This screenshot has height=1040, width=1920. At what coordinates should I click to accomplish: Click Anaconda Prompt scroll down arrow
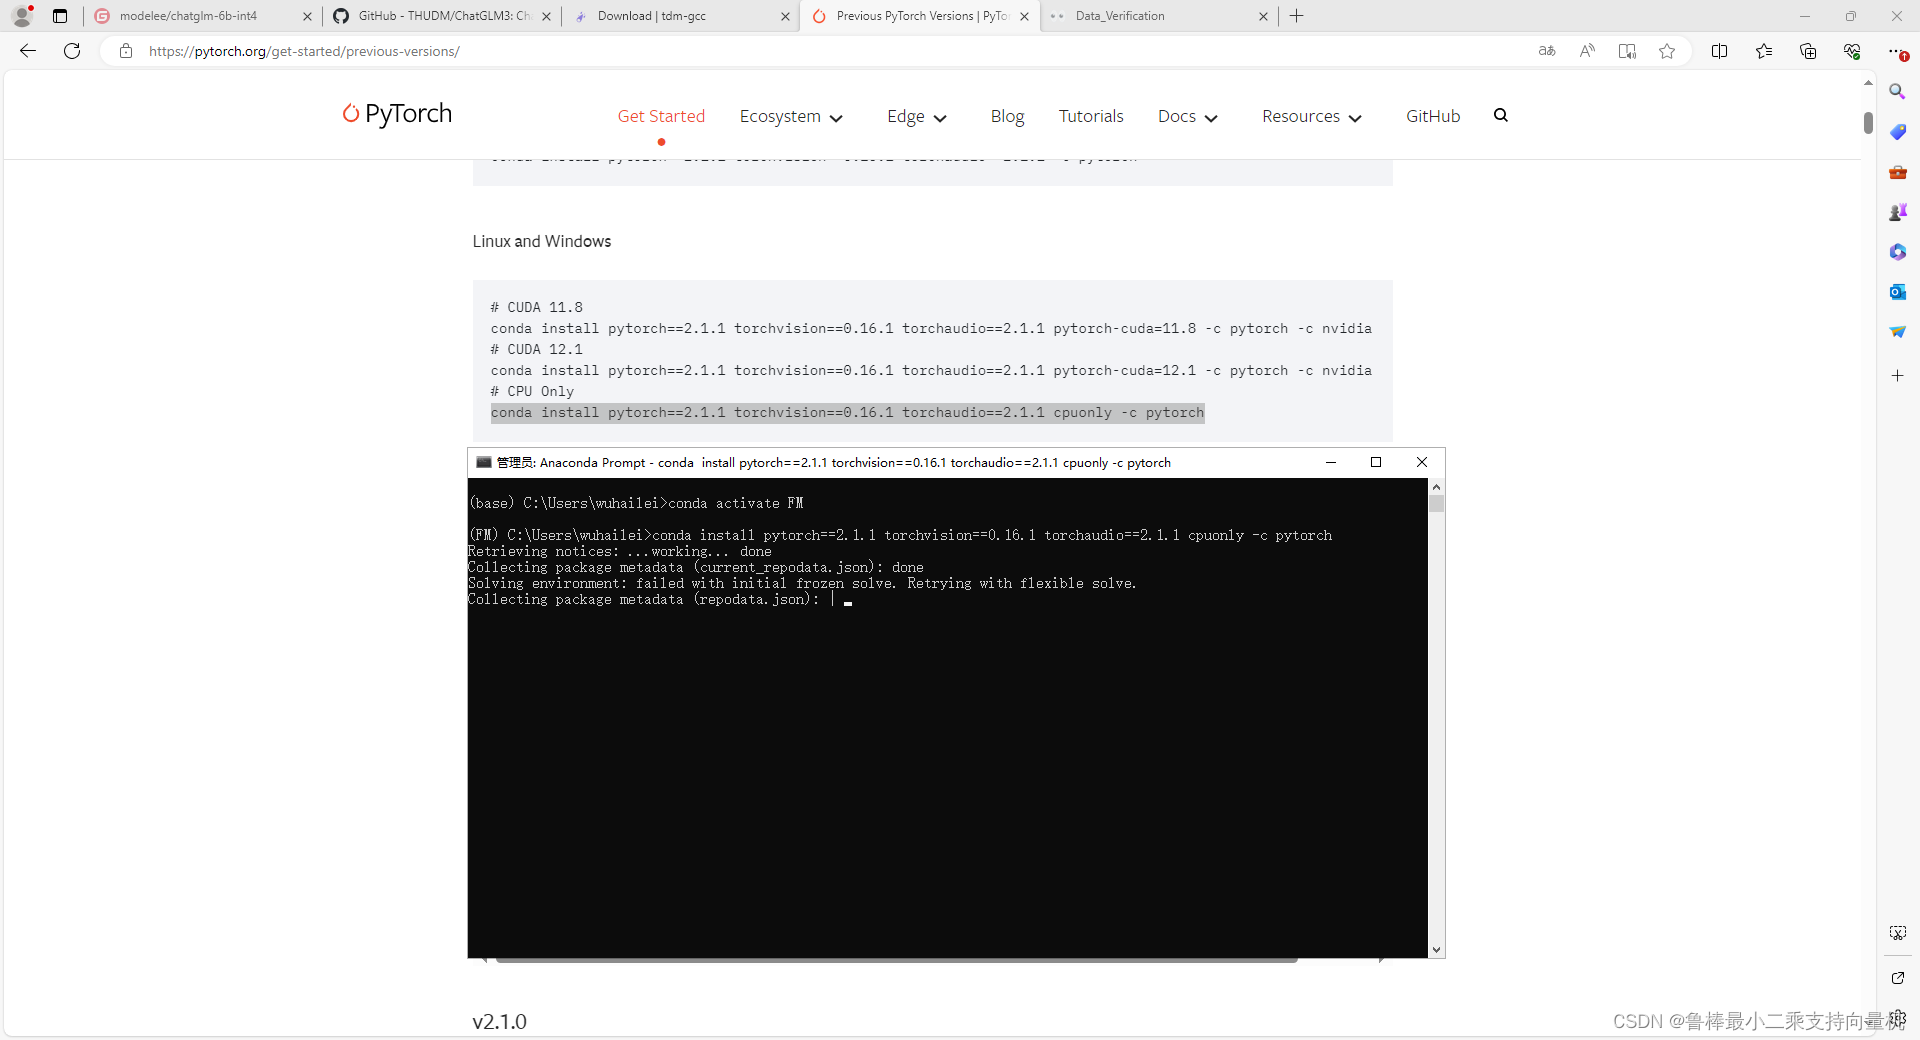click(1437, 950)
